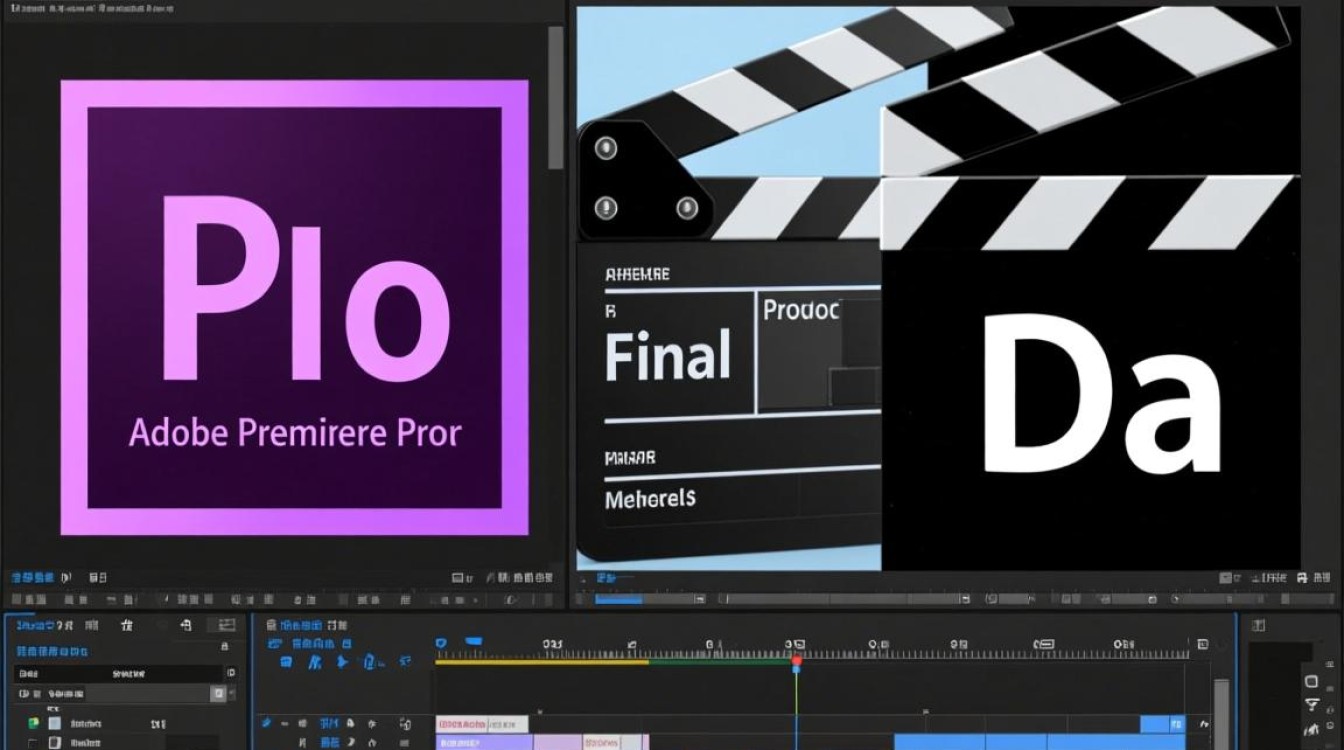Image resolution: width=1344 pixels, height=750 pixels.
Task: Click the blue scrub bar under the program monitor
Action: tap(618, 599)
